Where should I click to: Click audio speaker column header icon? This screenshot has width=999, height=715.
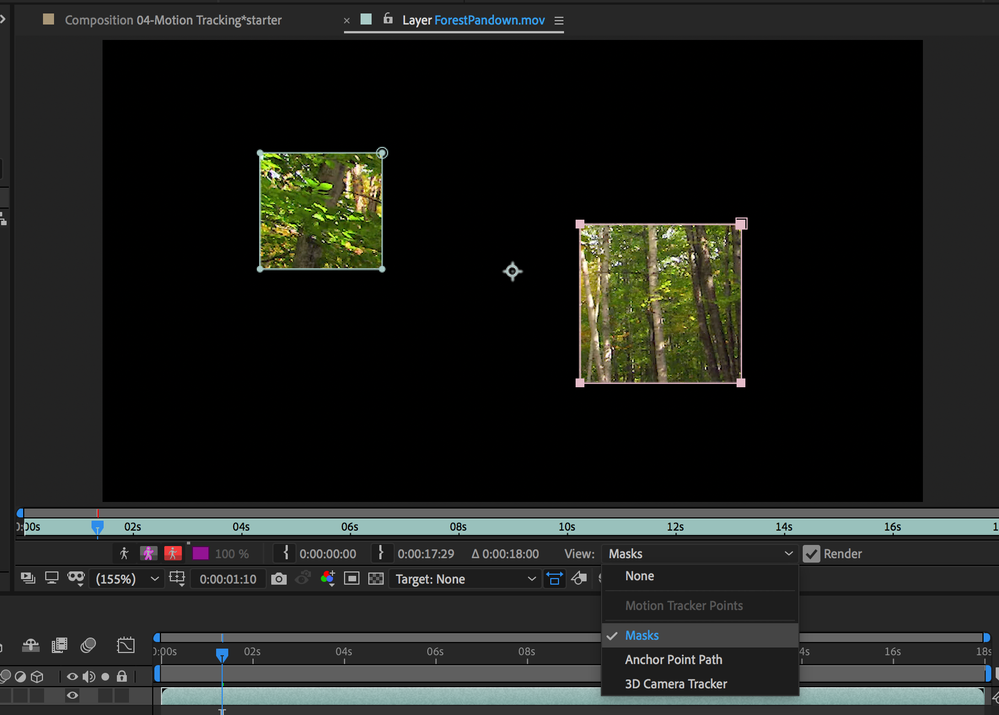click(89, 676)
